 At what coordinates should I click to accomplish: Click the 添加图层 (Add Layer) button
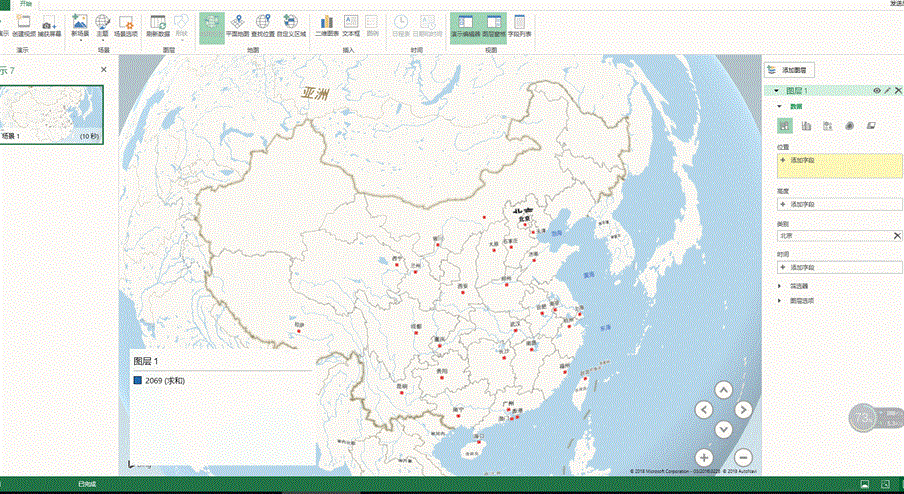[x=790, y=70]
